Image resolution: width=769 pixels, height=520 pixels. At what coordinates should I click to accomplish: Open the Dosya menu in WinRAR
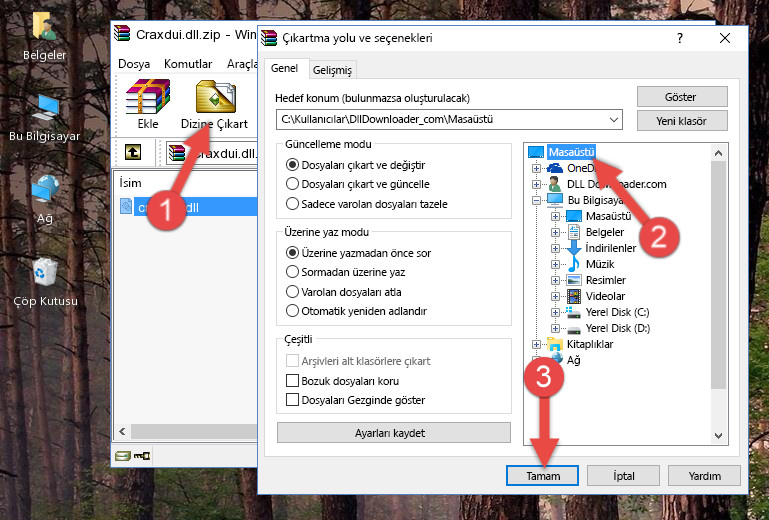coord(134,64)
